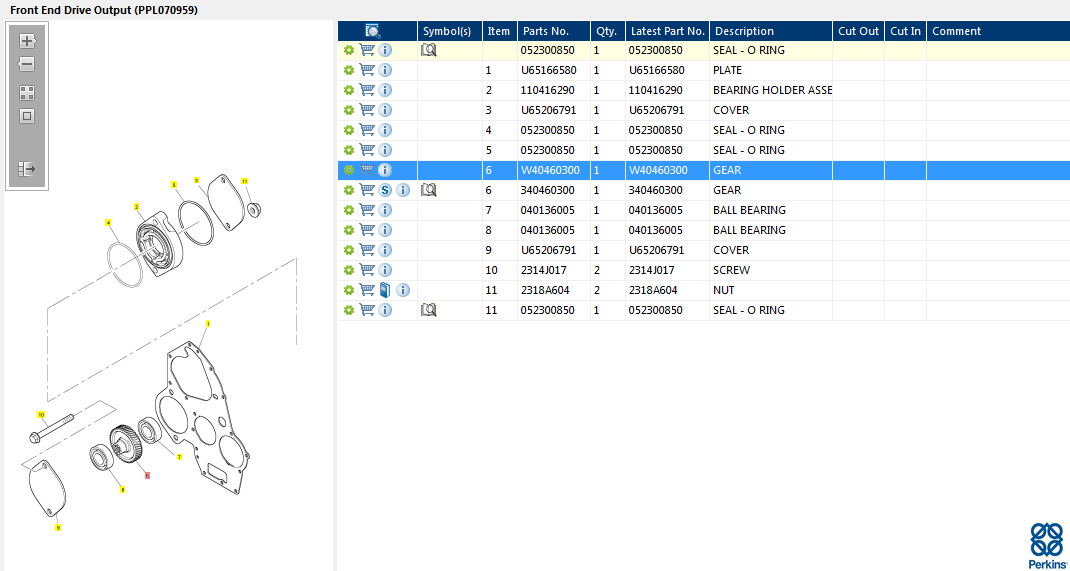Add item 3 COVER to cart

pyautogui.click(x=367, y=110)
